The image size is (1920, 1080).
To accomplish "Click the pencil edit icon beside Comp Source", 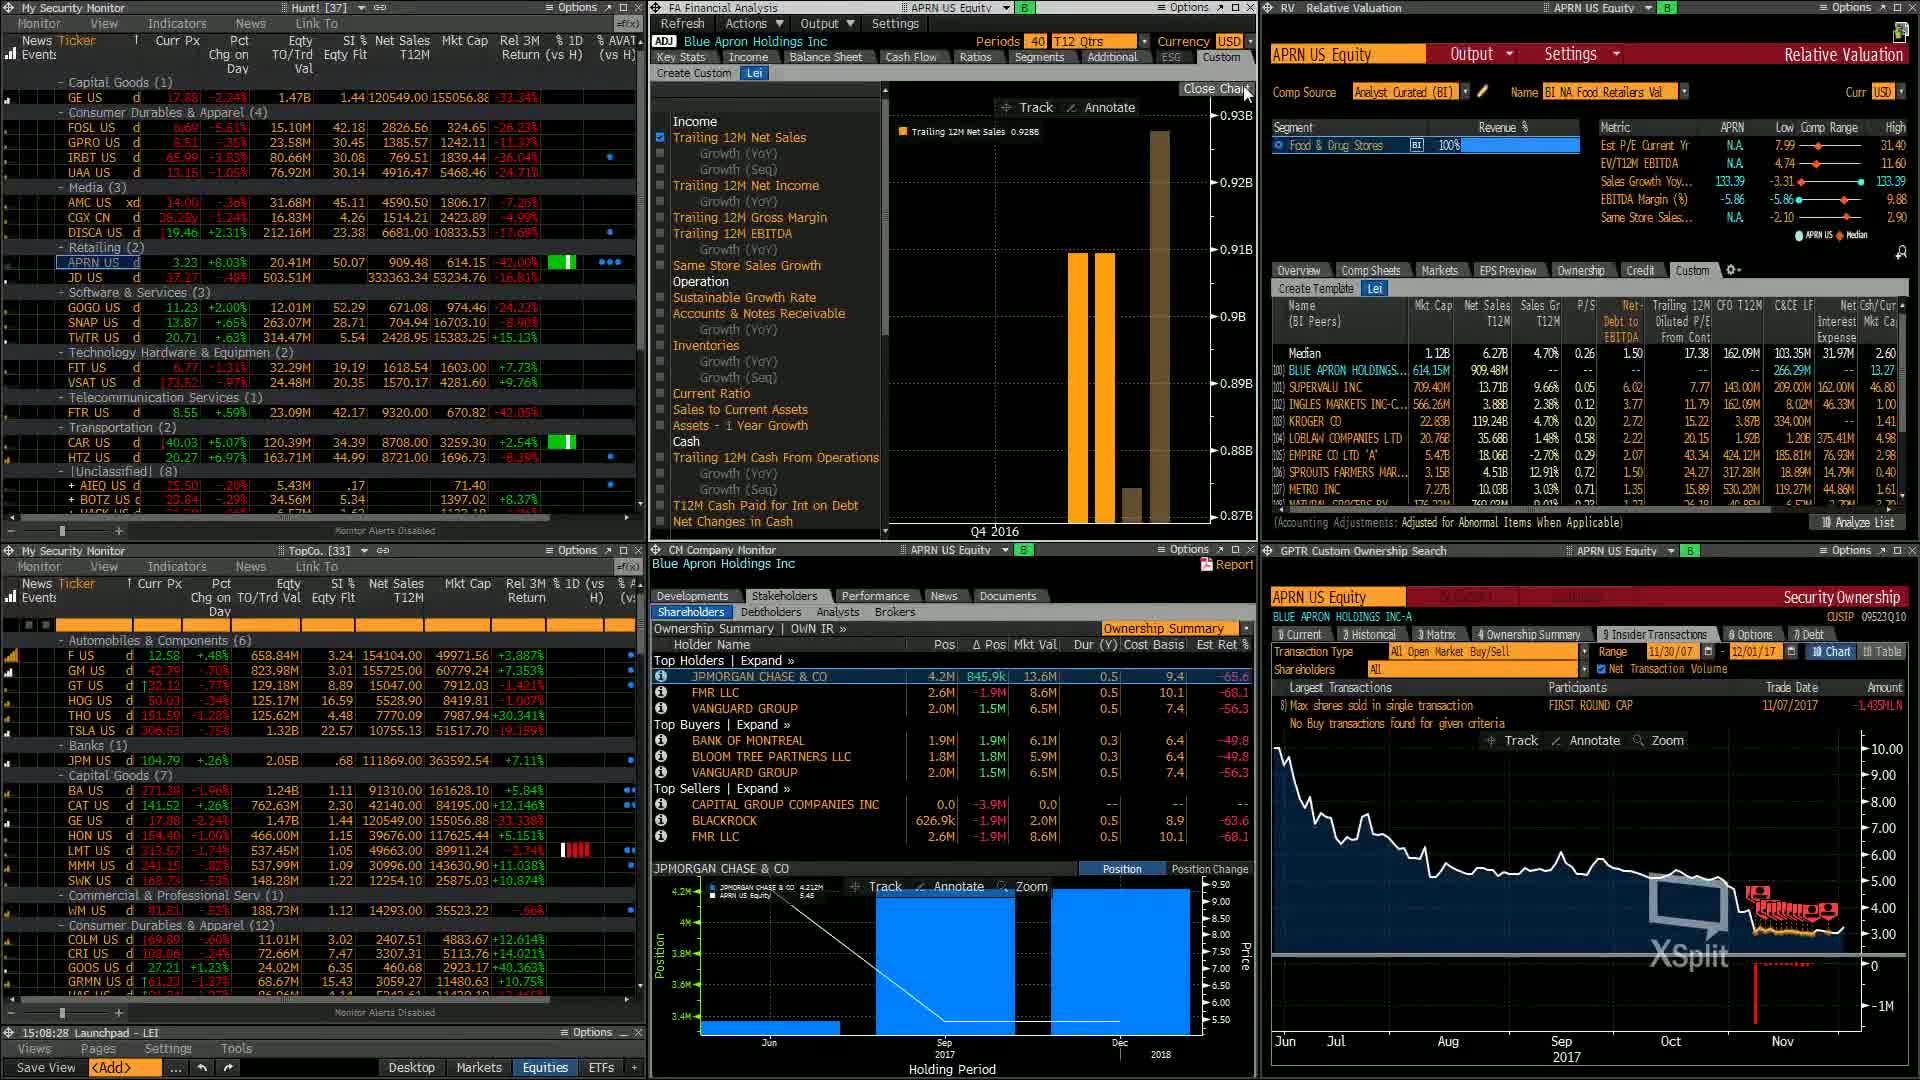I will (x=1483, y=92).
